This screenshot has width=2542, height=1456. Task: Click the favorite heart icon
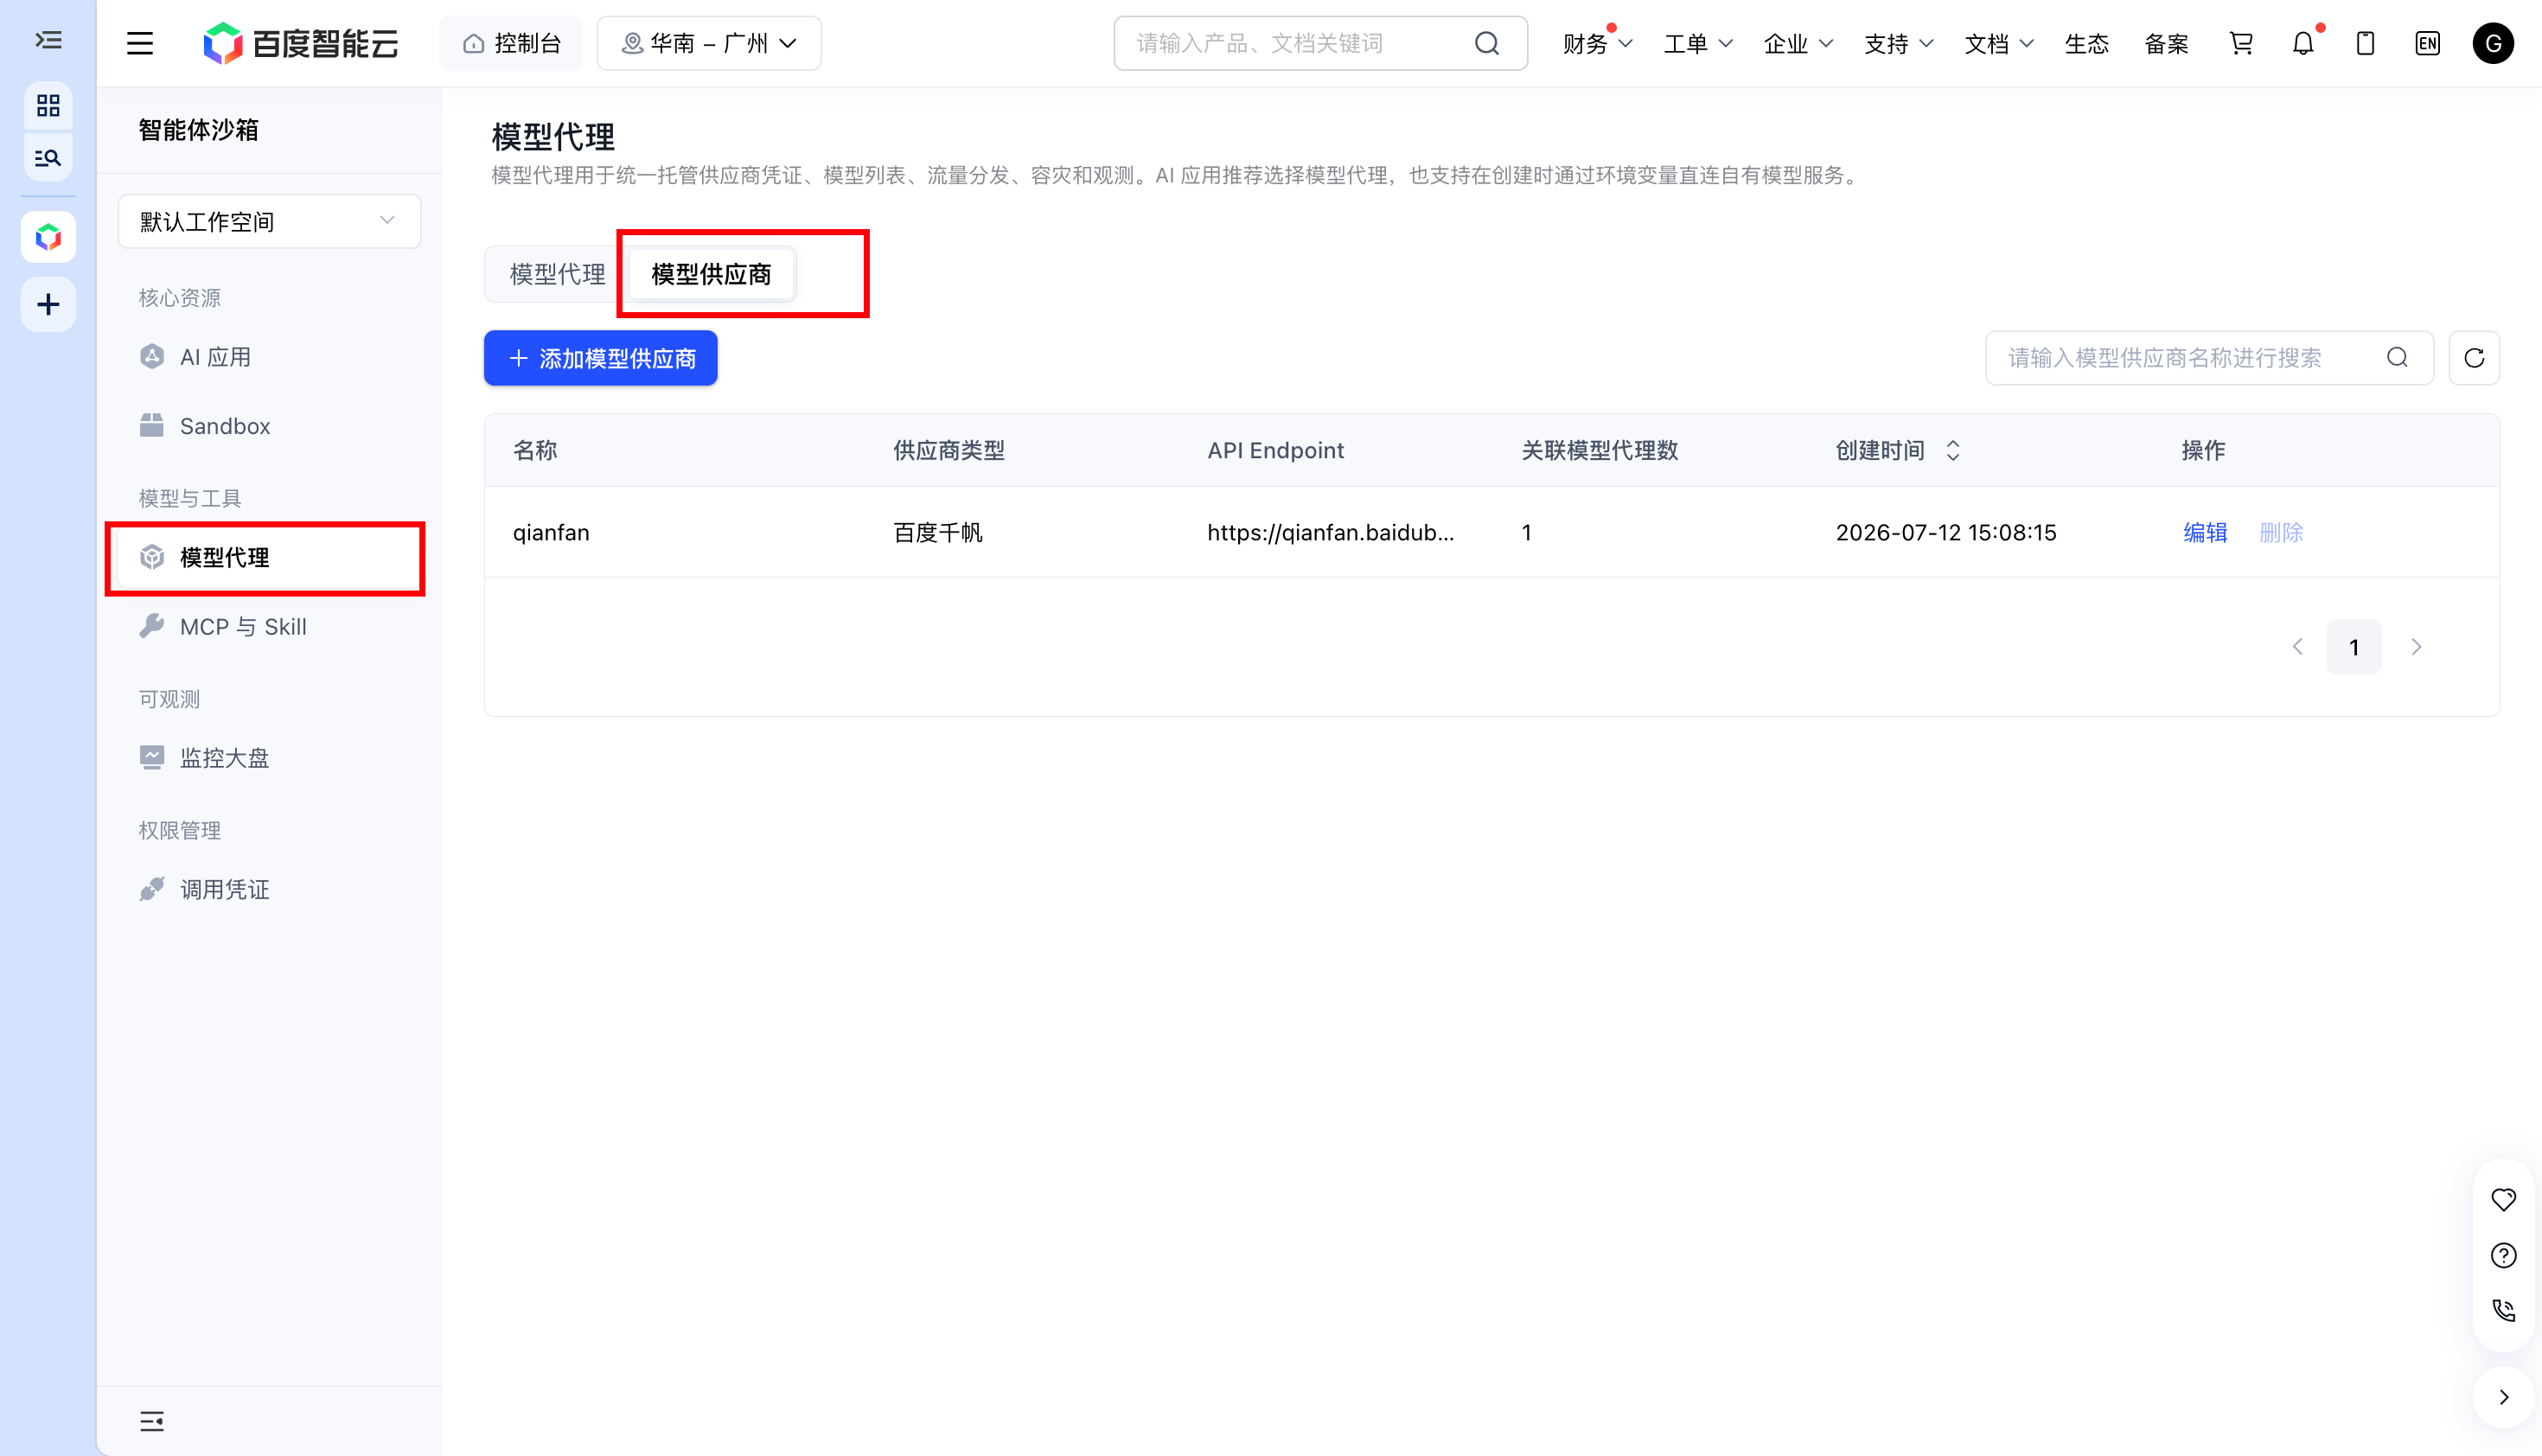tap(2503, 1199)
